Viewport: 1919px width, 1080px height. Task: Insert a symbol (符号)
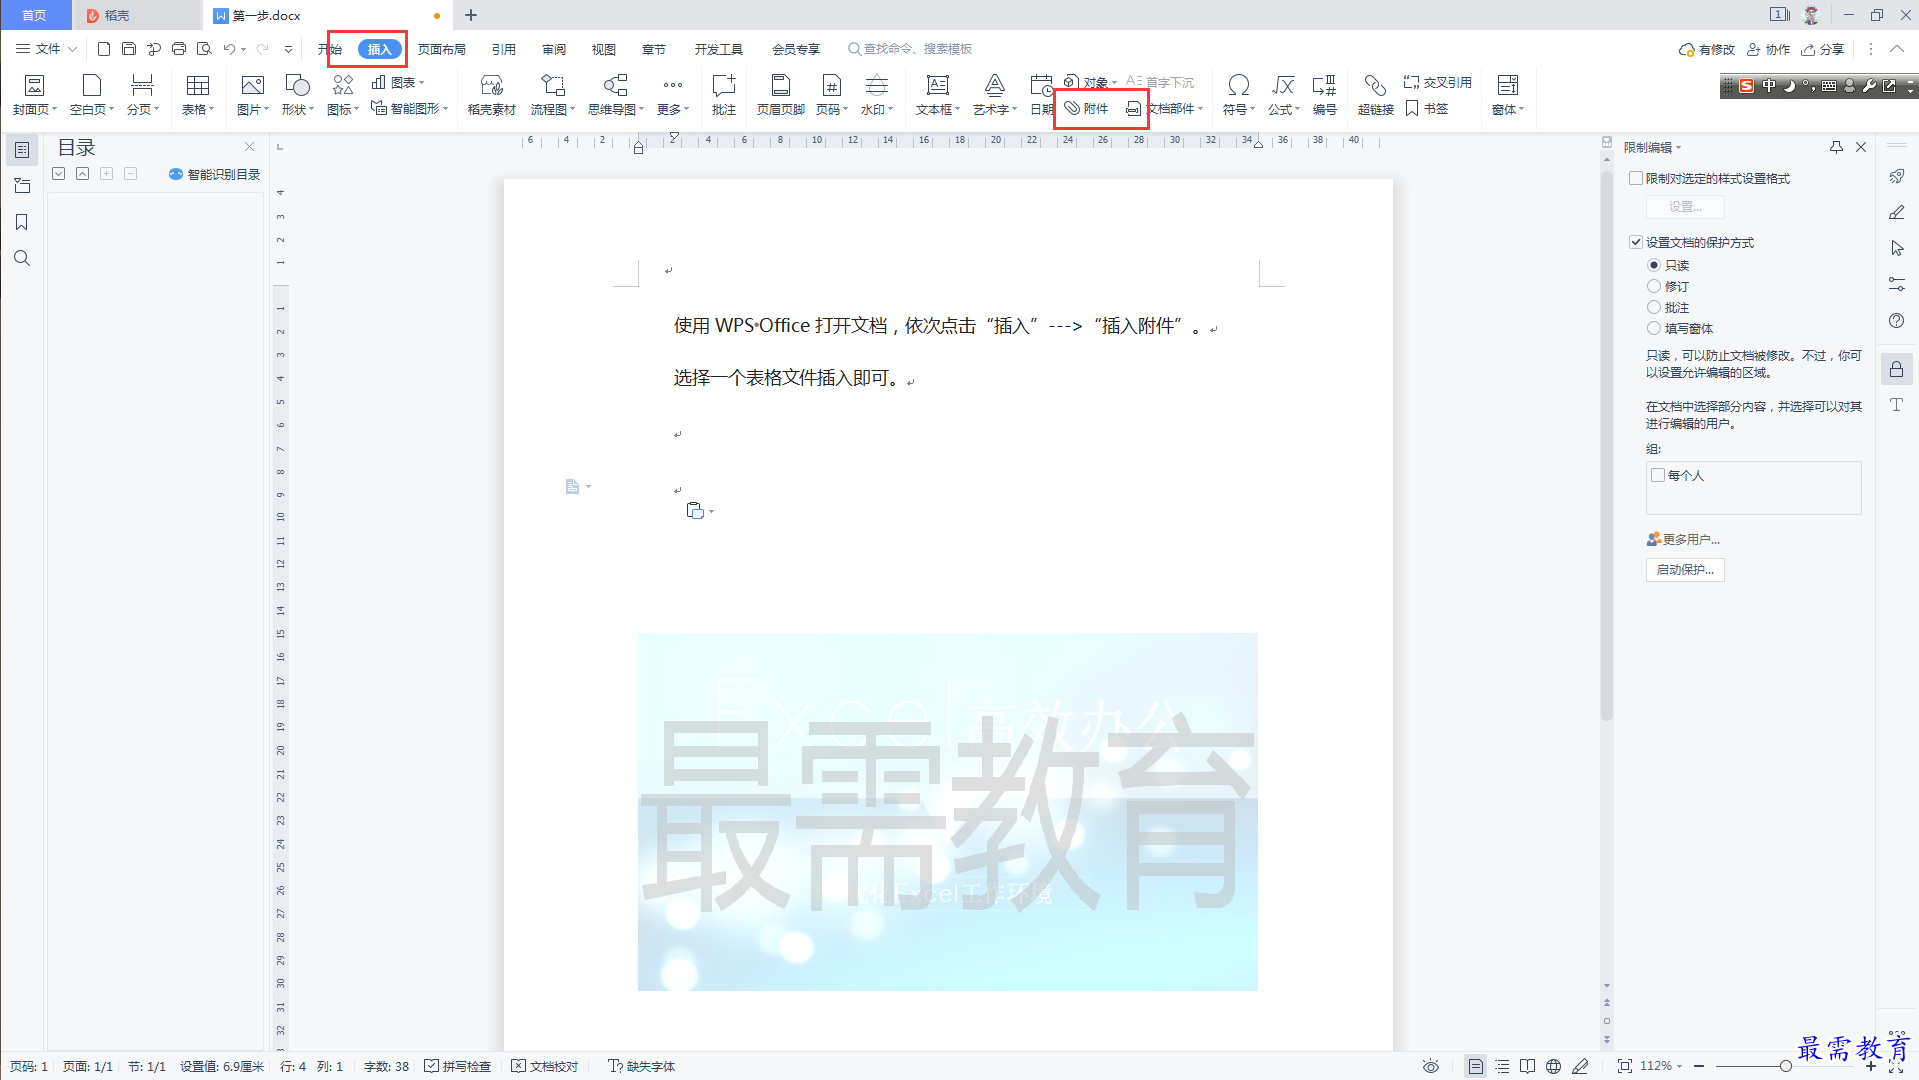1238,95
